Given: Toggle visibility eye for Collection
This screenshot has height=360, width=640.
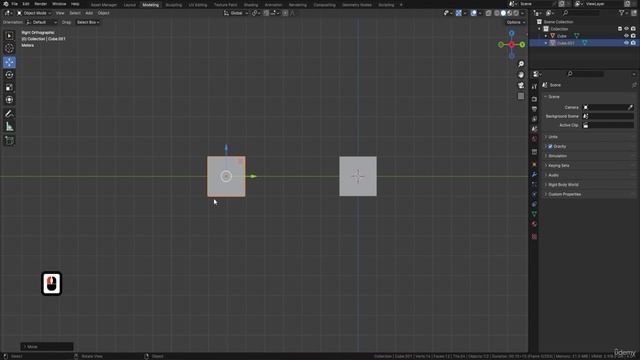Looking at the screenshot, I should [x=626, y=29].
